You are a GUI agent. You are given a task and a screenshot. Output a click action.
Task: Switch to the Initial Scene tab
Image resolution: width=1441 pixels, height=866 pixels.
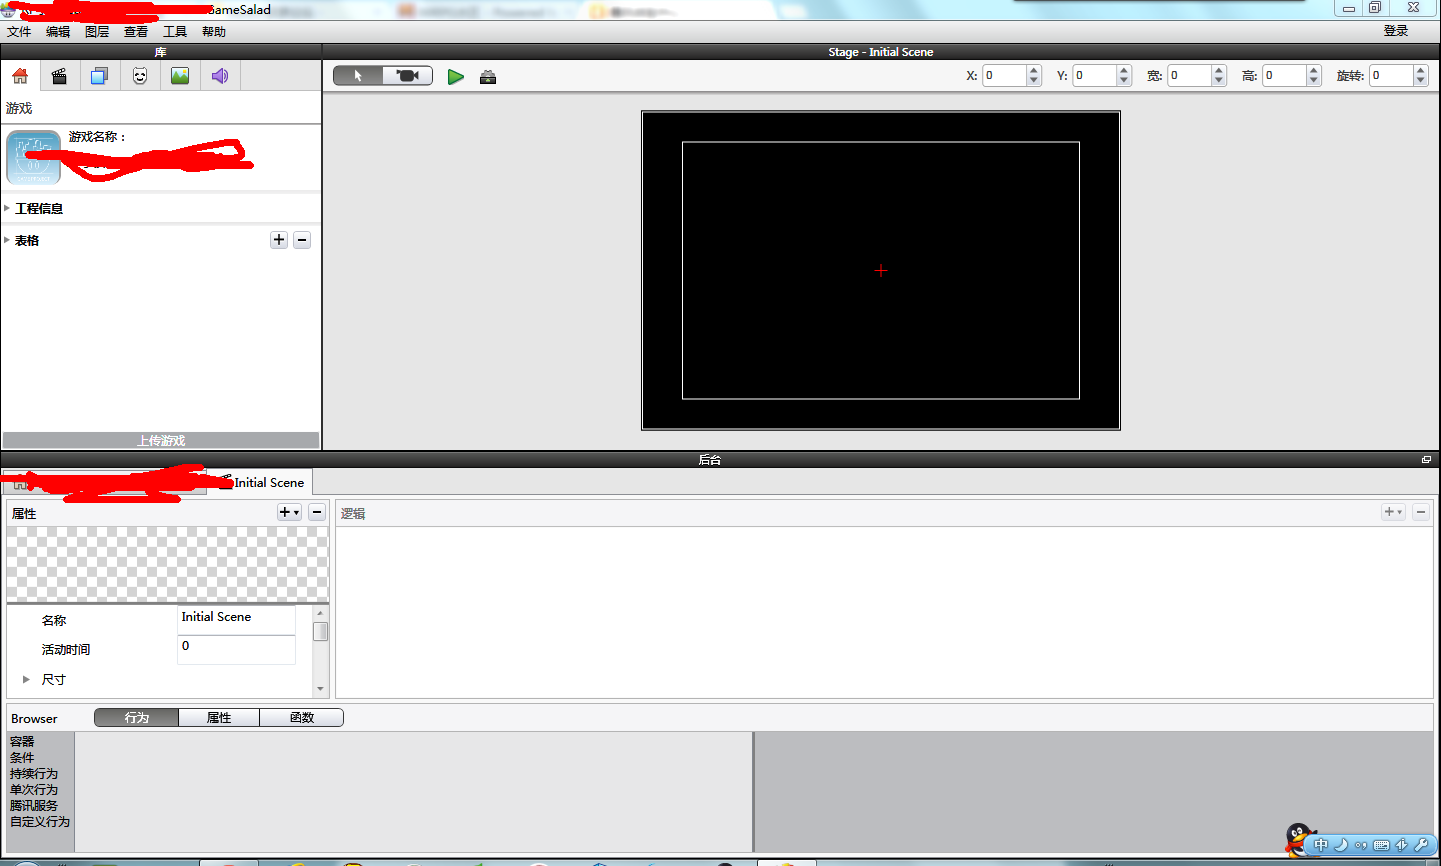(264, 482)
